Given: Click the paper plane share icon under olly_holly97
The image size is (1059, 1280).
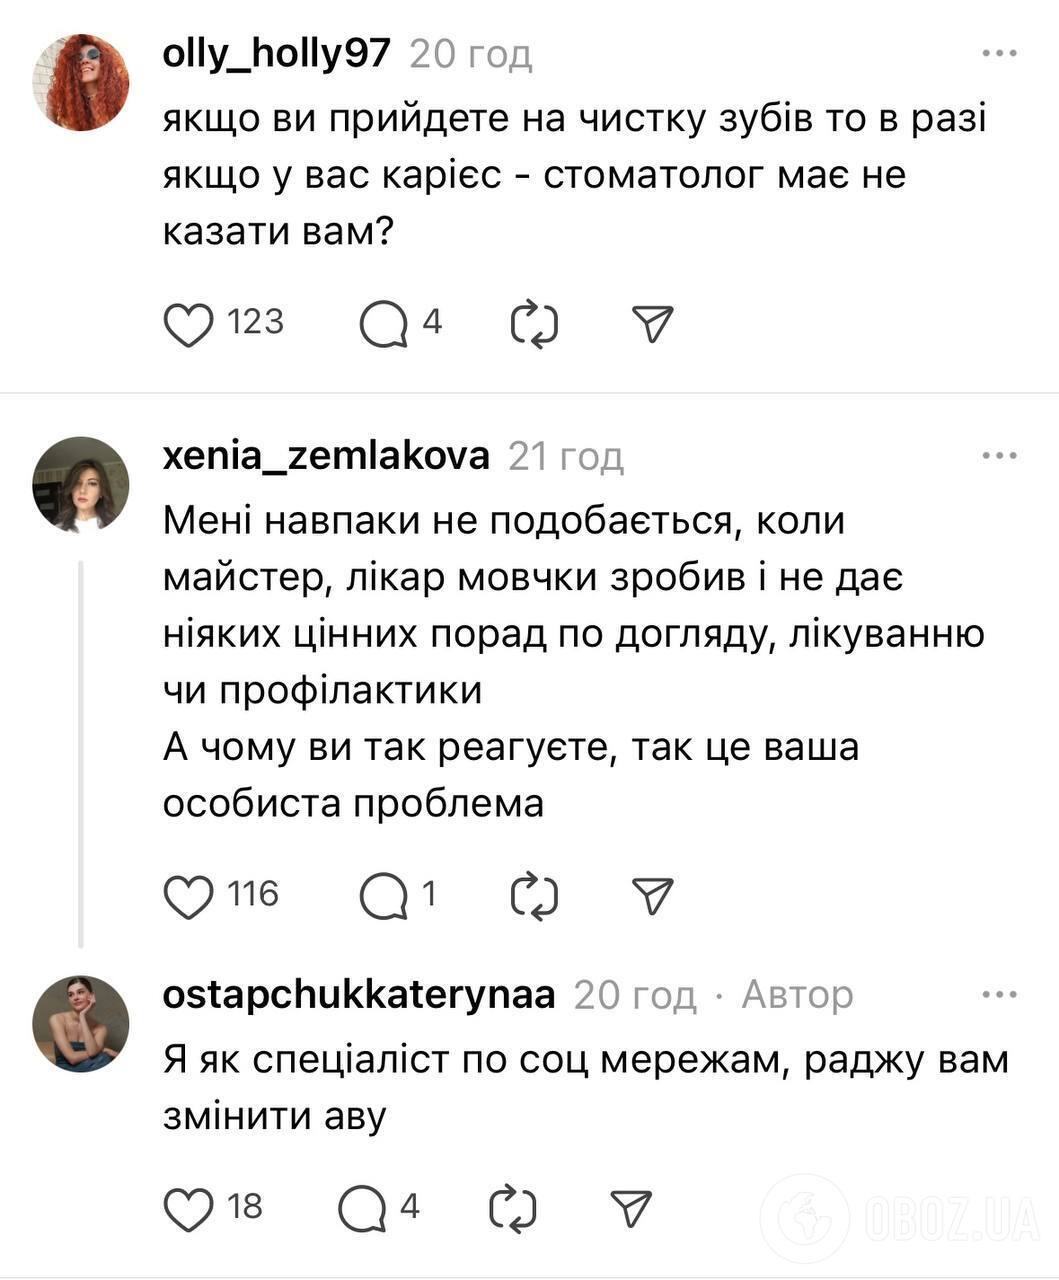Looking at the screenshot, I should [652, 322].
